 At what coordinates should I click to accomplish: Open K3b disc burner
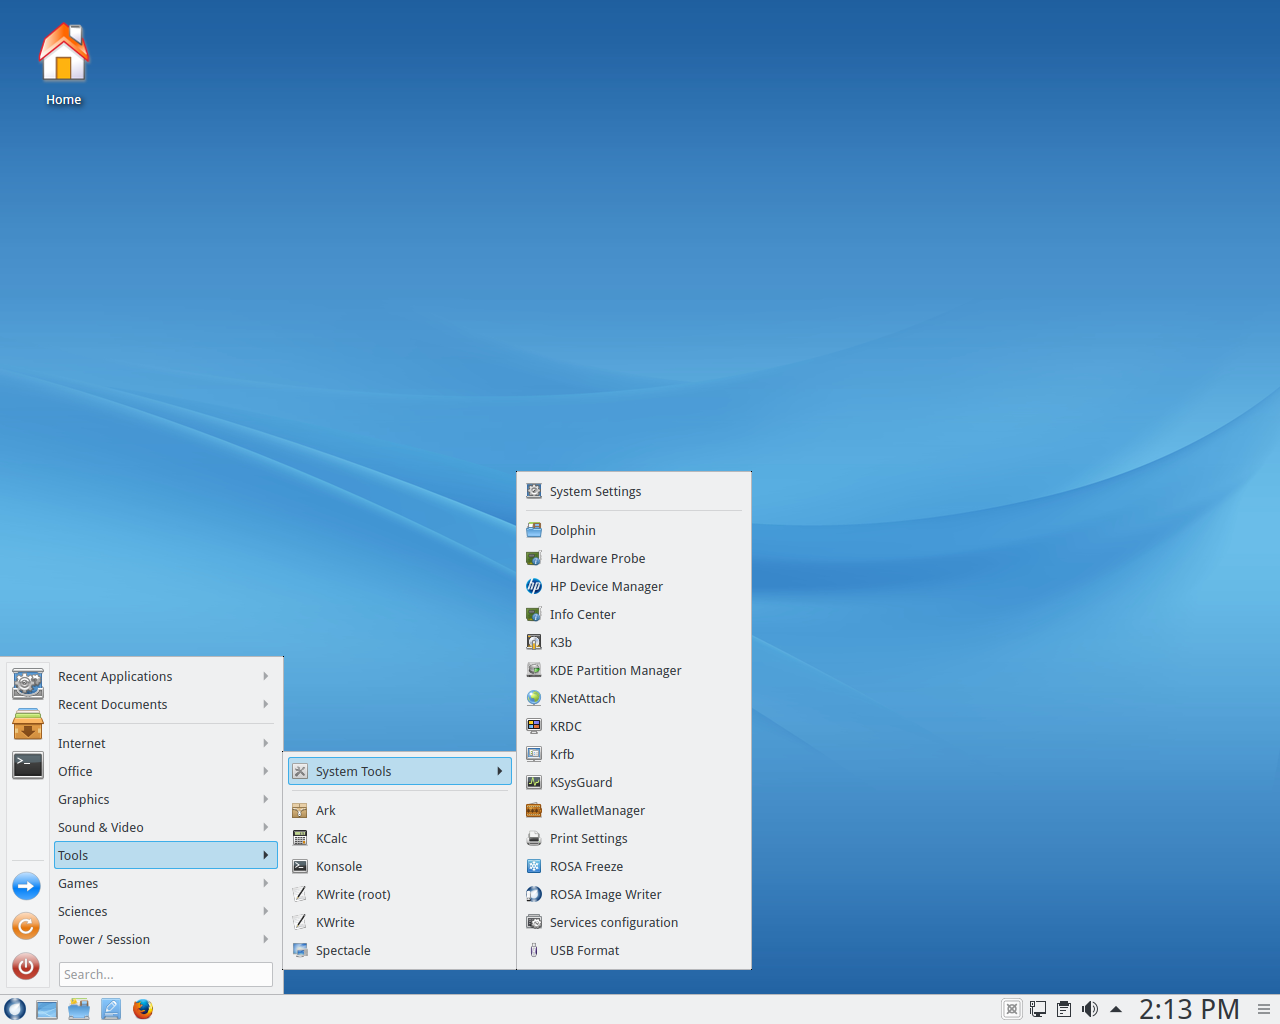[x=634, y=643]
